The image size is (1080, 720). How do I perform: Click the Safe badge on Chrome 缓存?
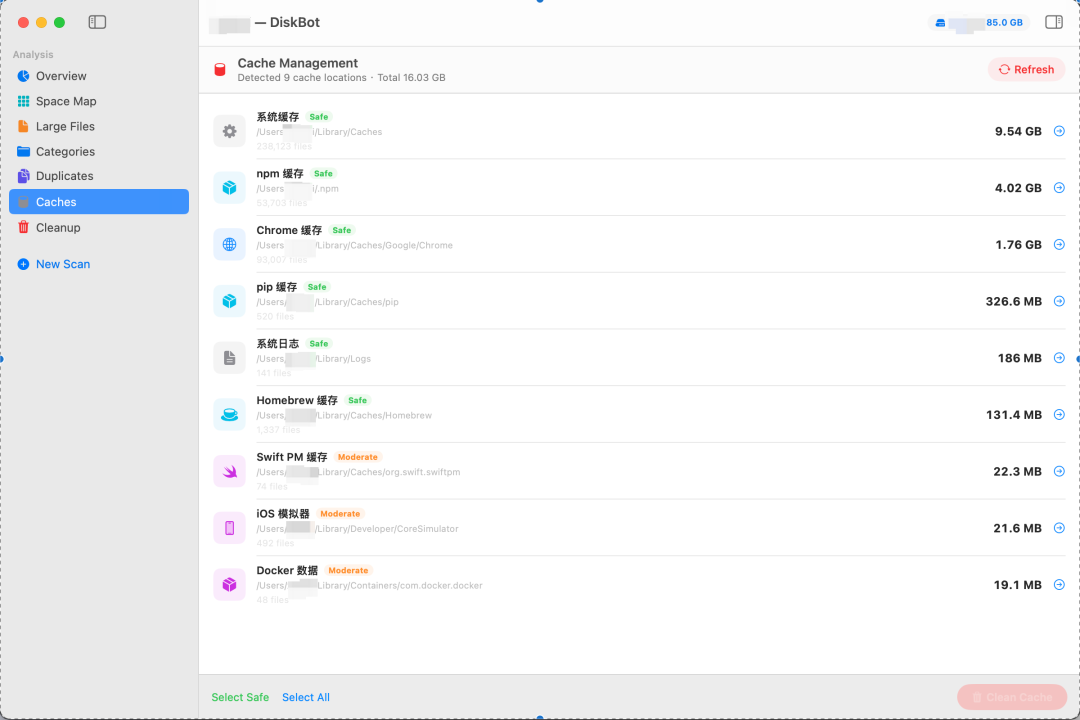pyautogui.click(x=342, y=230)
